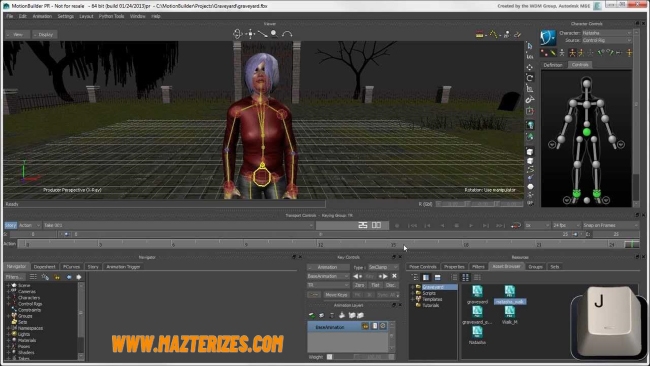
Task: Click the white forward arrow in the Navigator toolbar
Action: tap(79, 277)
